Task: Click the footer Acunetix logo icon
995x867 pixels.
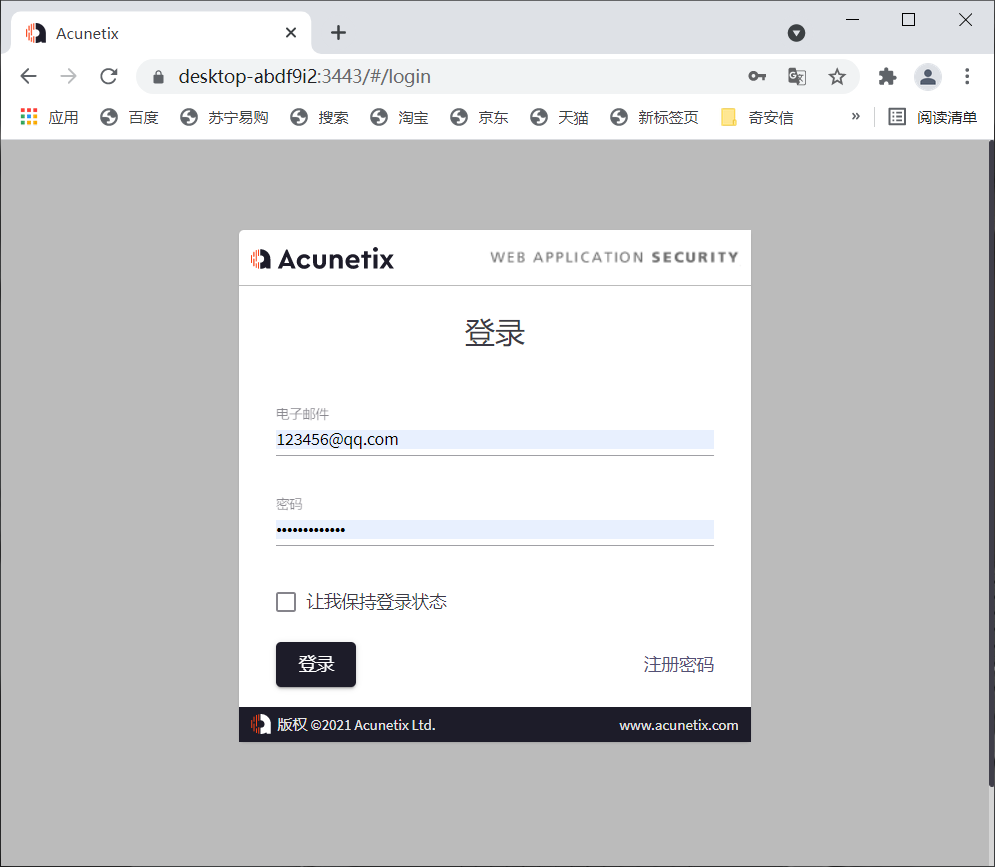Action: click(260, 724)
